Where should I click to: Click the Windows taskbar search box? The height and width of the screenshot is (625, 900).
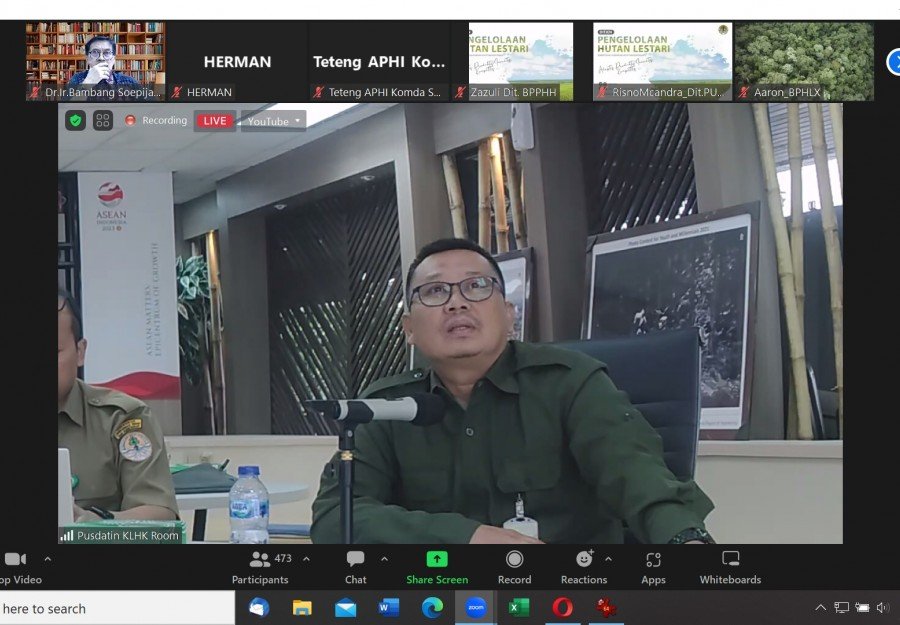(x=117, y=608)
